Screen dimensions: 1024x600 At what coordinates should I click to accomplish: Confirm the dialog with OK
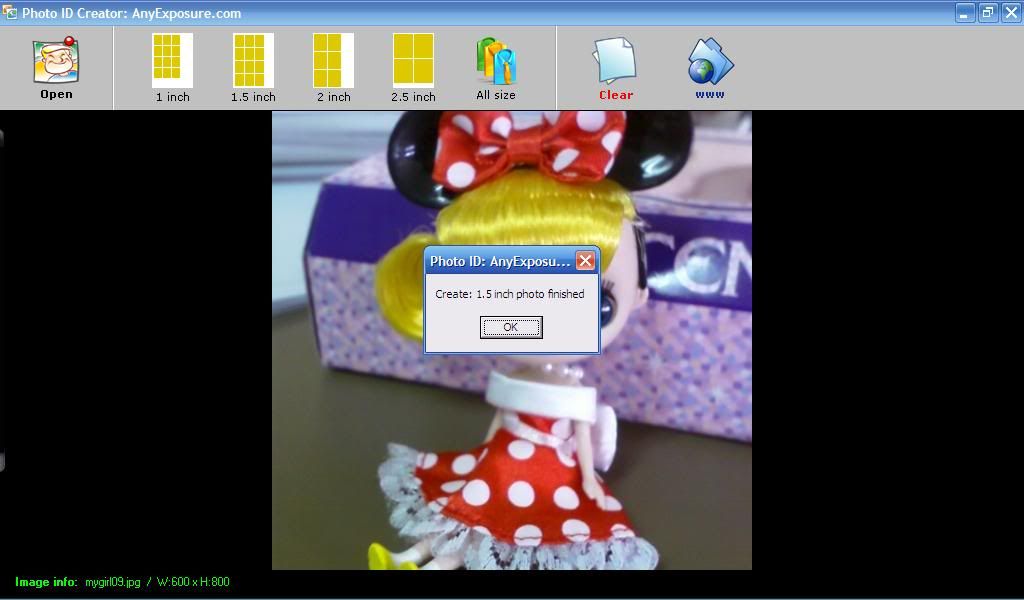pos(511,327)
